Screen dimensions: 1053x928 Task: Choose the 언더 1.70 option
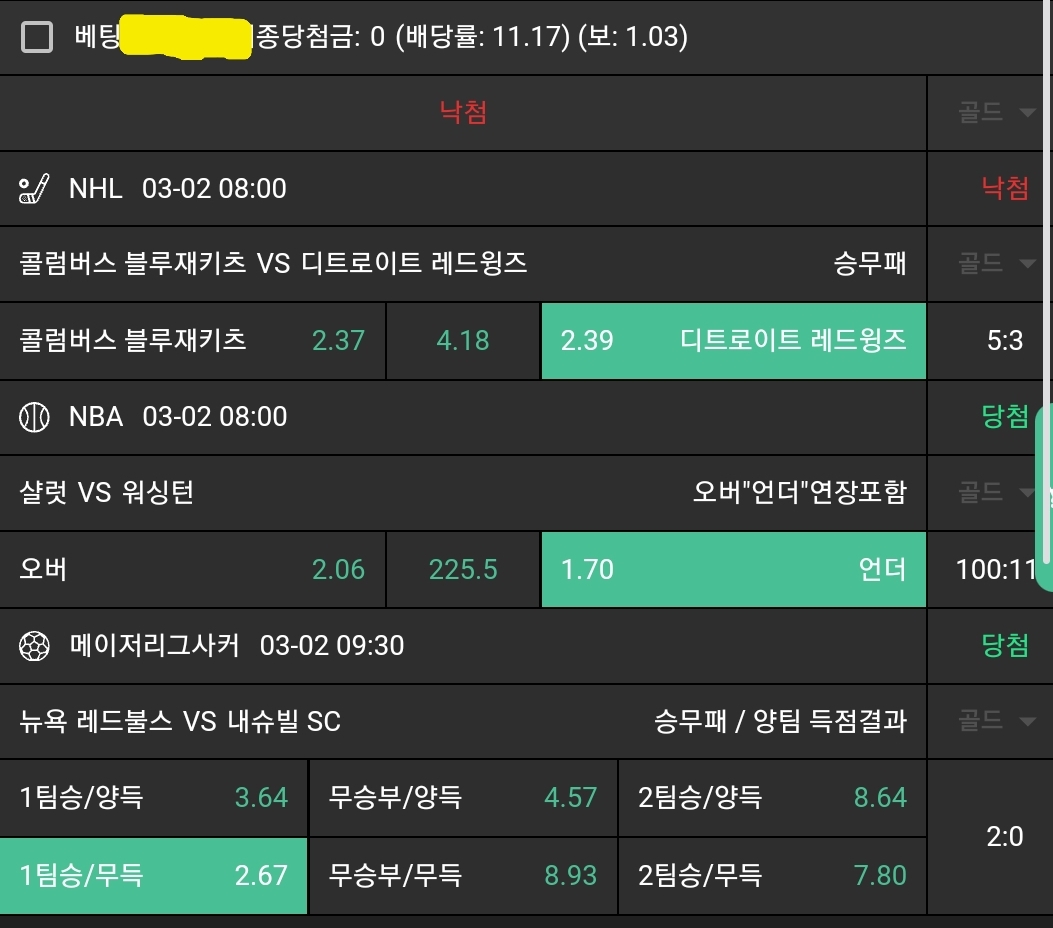733,570
